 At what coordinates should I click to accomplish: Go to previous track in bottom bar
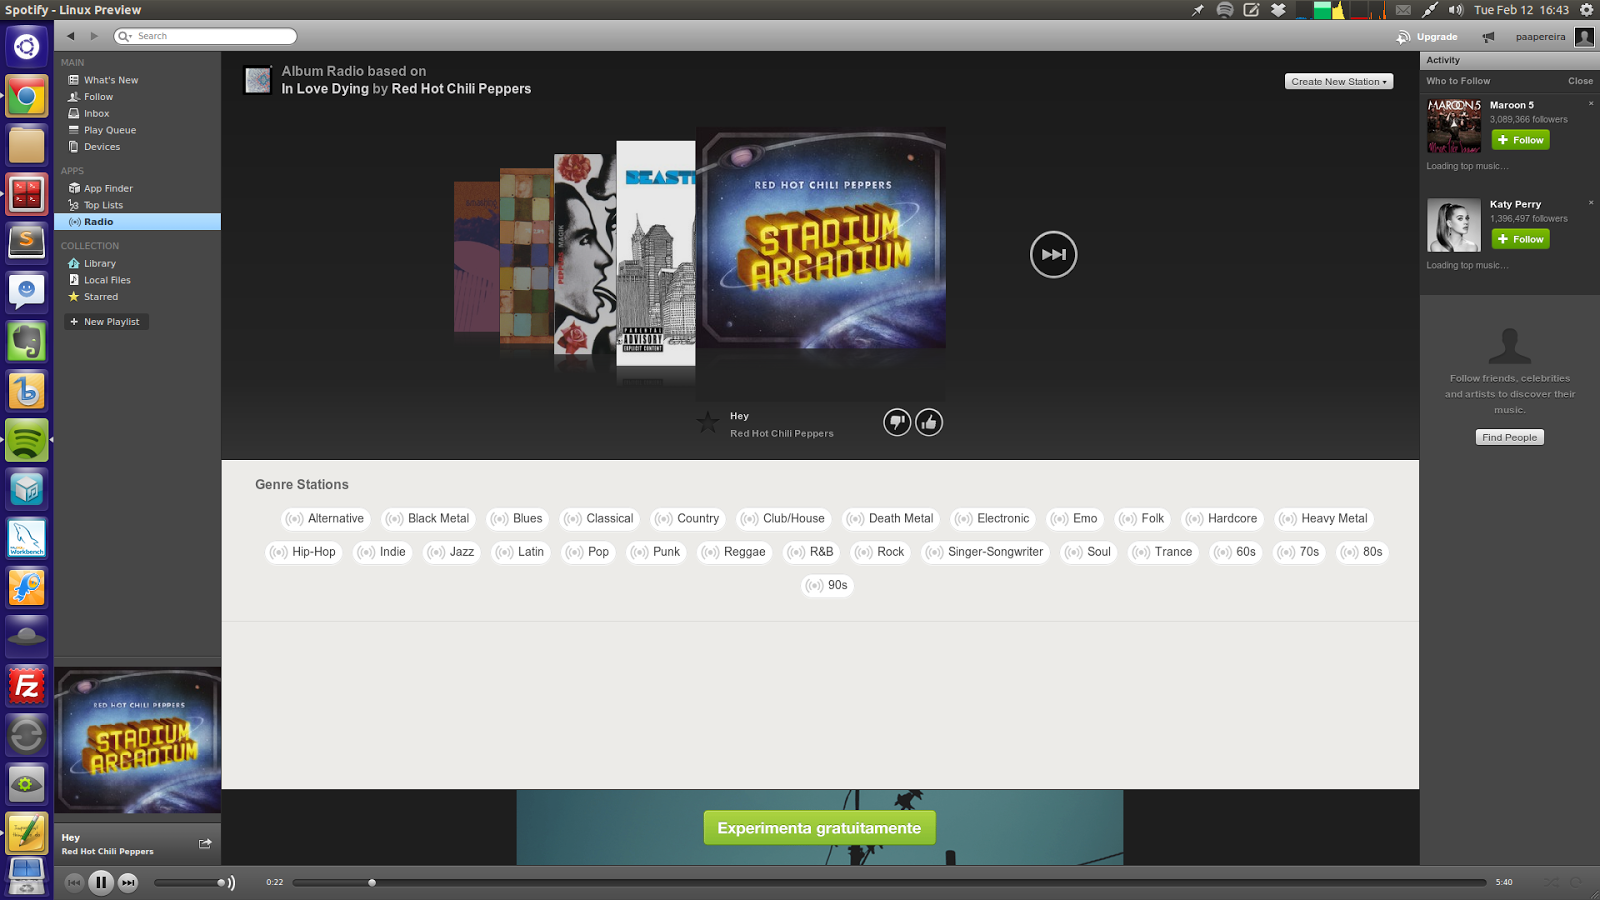coord(74,882)
